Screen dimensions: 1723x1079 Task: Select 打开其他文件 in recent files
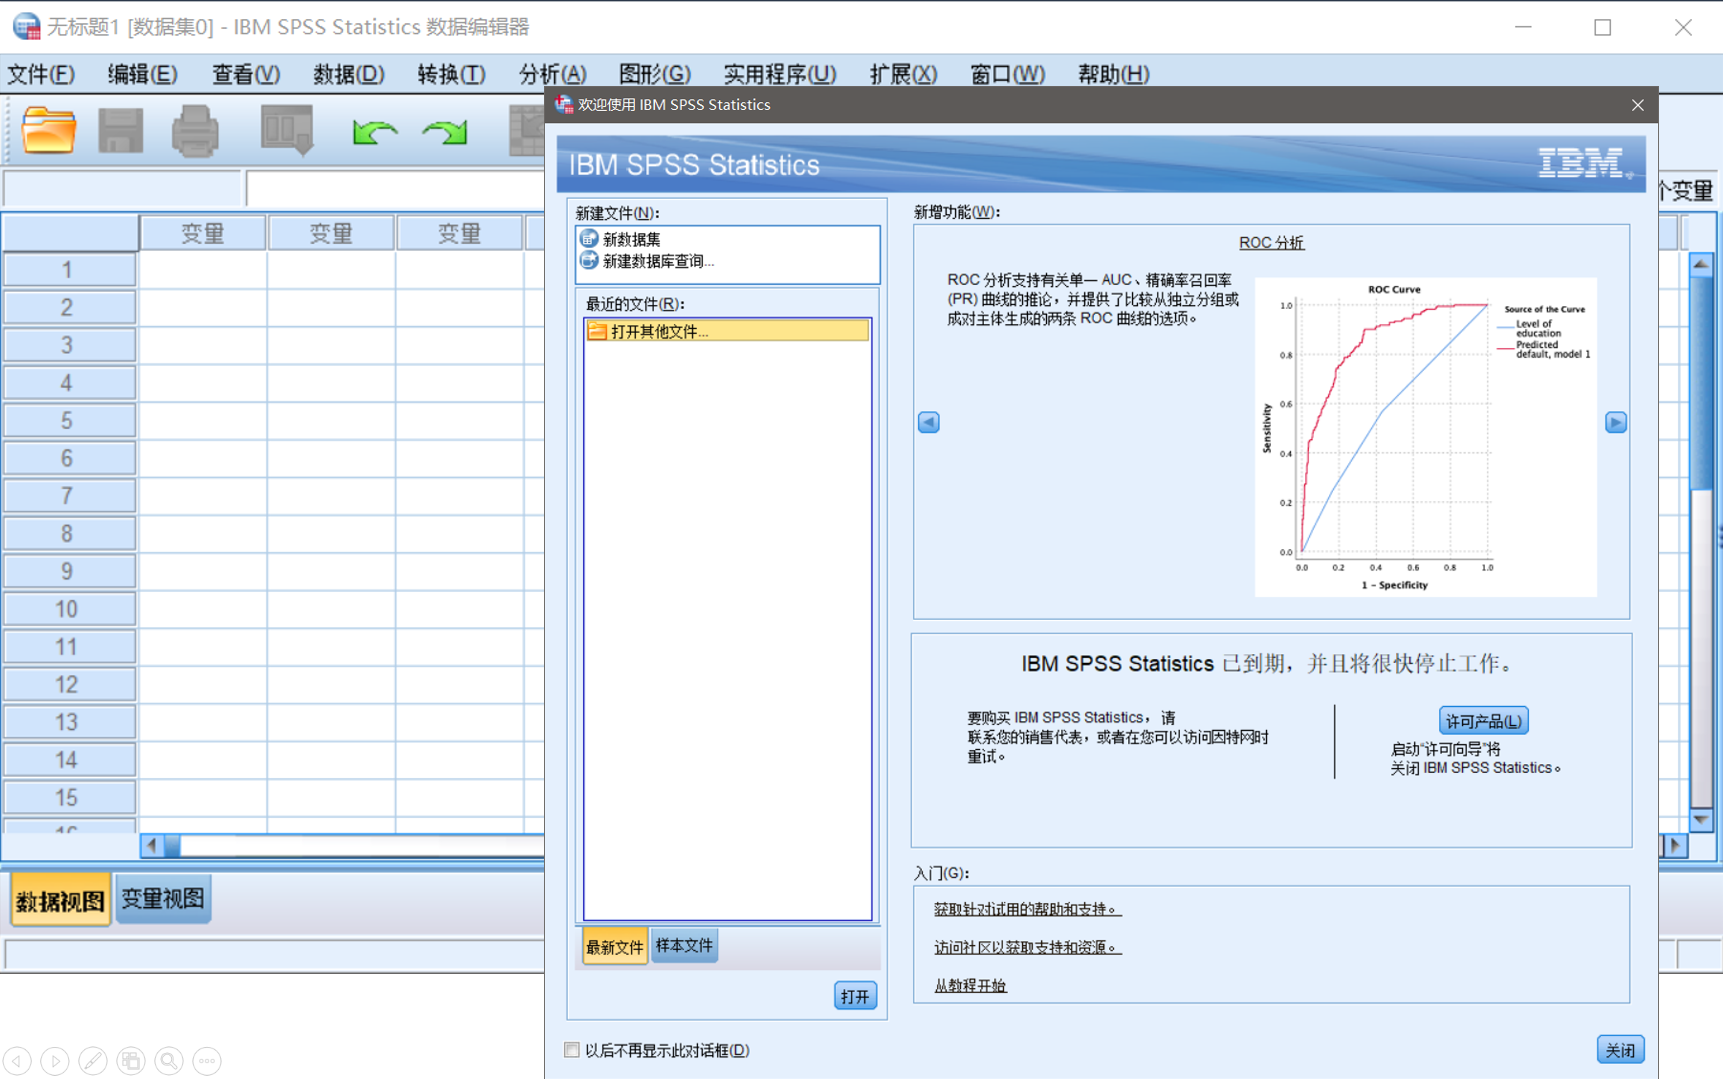coord(727,331)
